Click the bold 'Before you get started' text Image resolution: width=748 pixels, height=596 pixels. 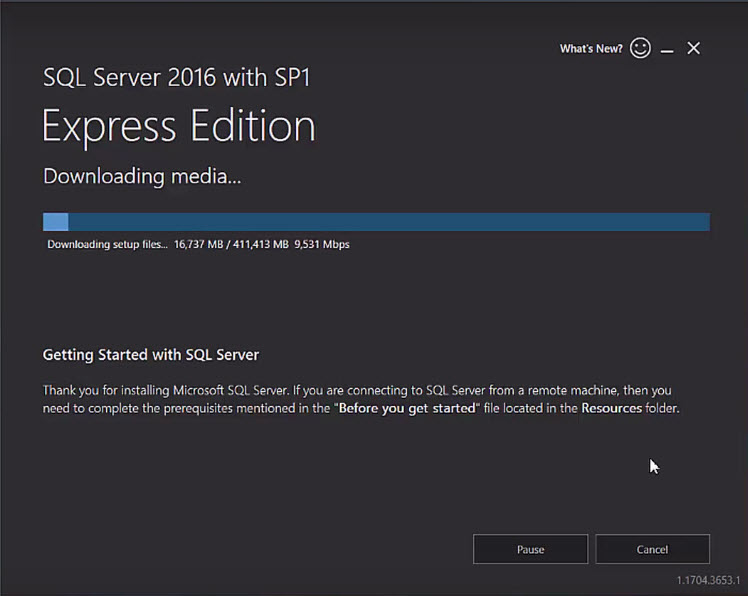[407, 408]
